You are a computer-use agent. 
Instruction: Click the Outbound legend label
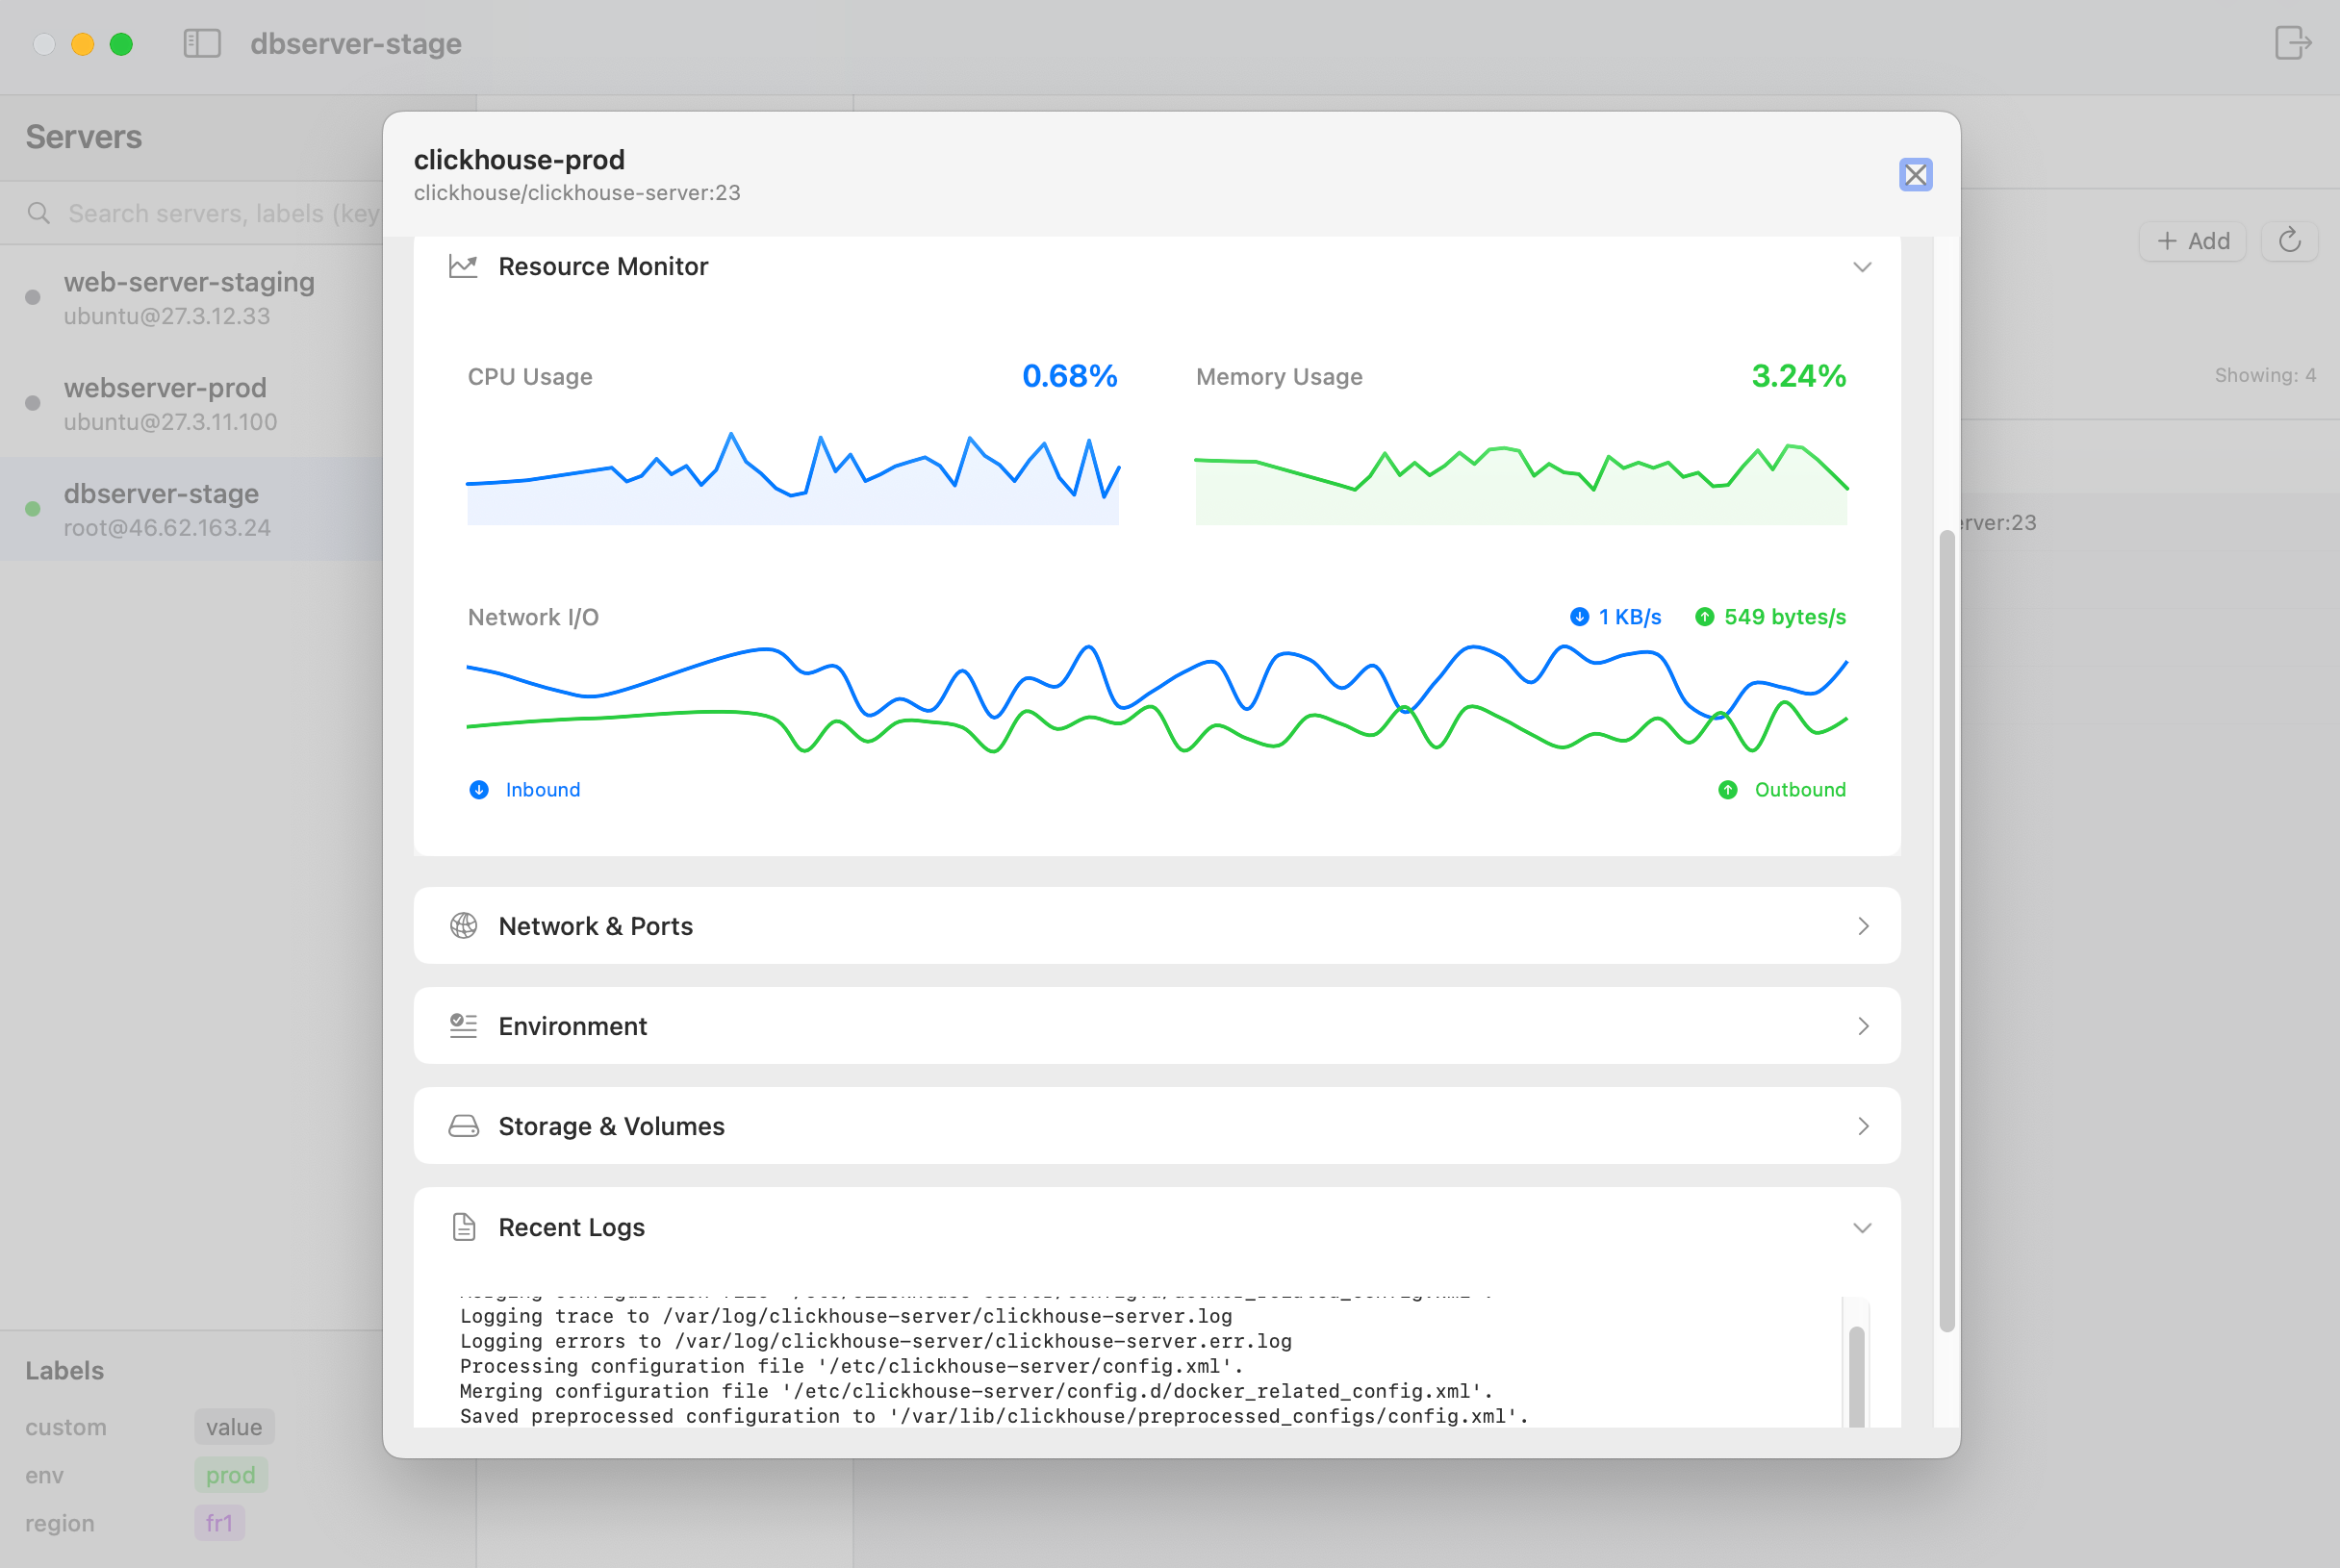(1800, 790)
